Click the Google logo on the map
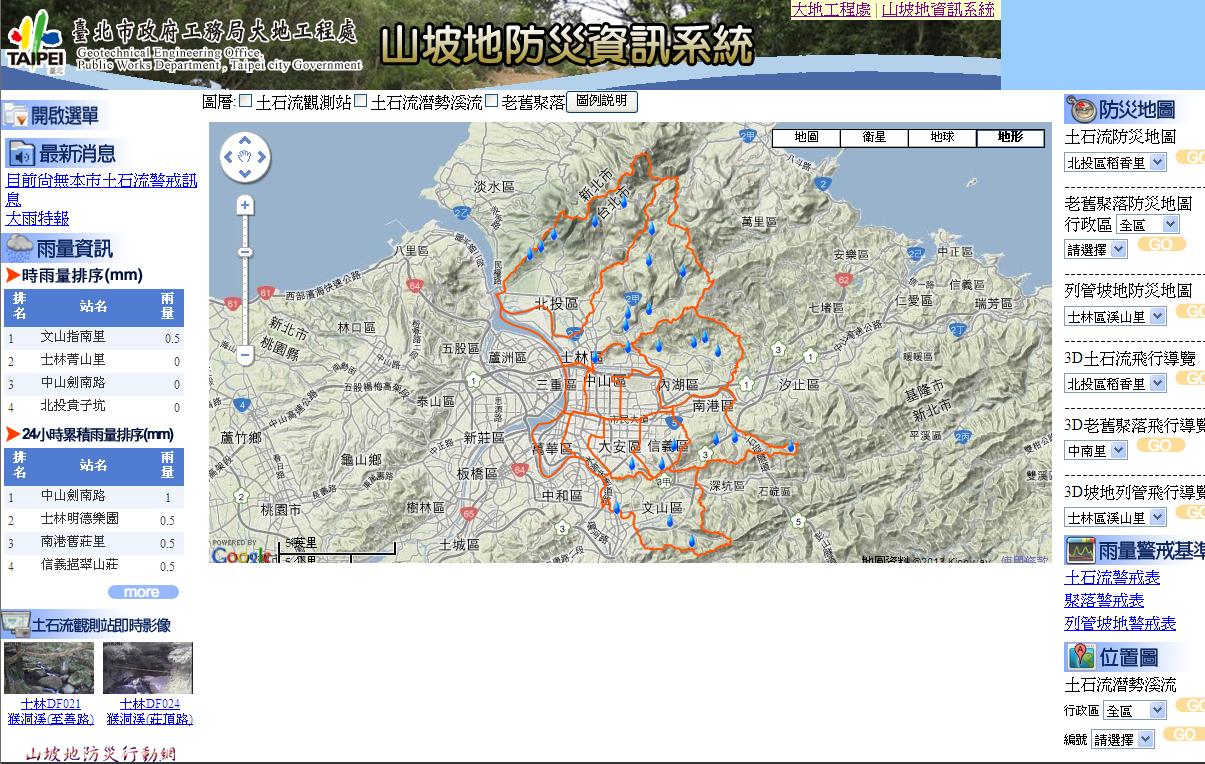Screen dimensions: 1205x764 [240, 555]
